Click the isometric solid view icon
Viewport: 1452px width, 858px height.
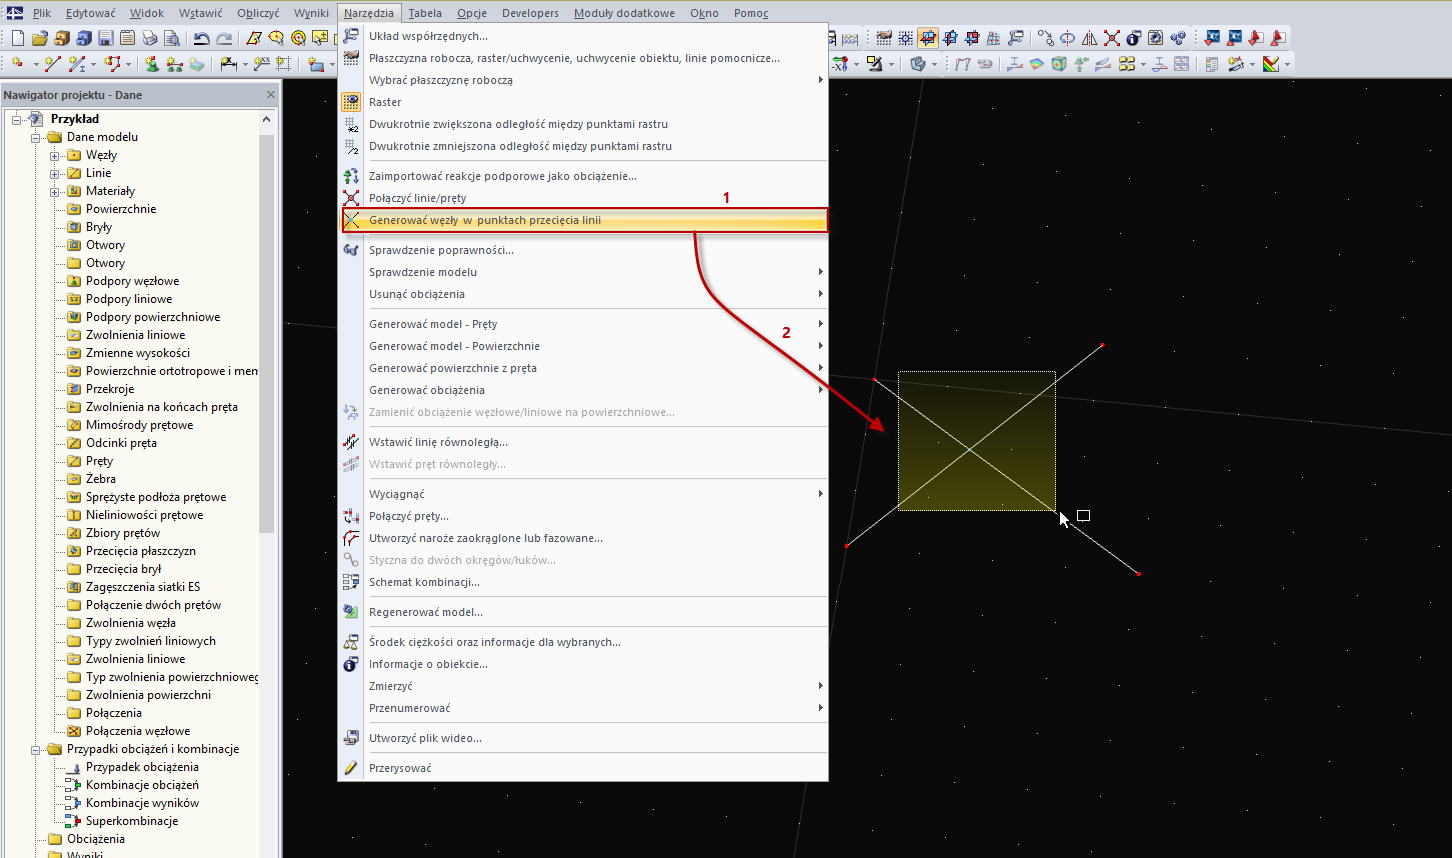917,63
